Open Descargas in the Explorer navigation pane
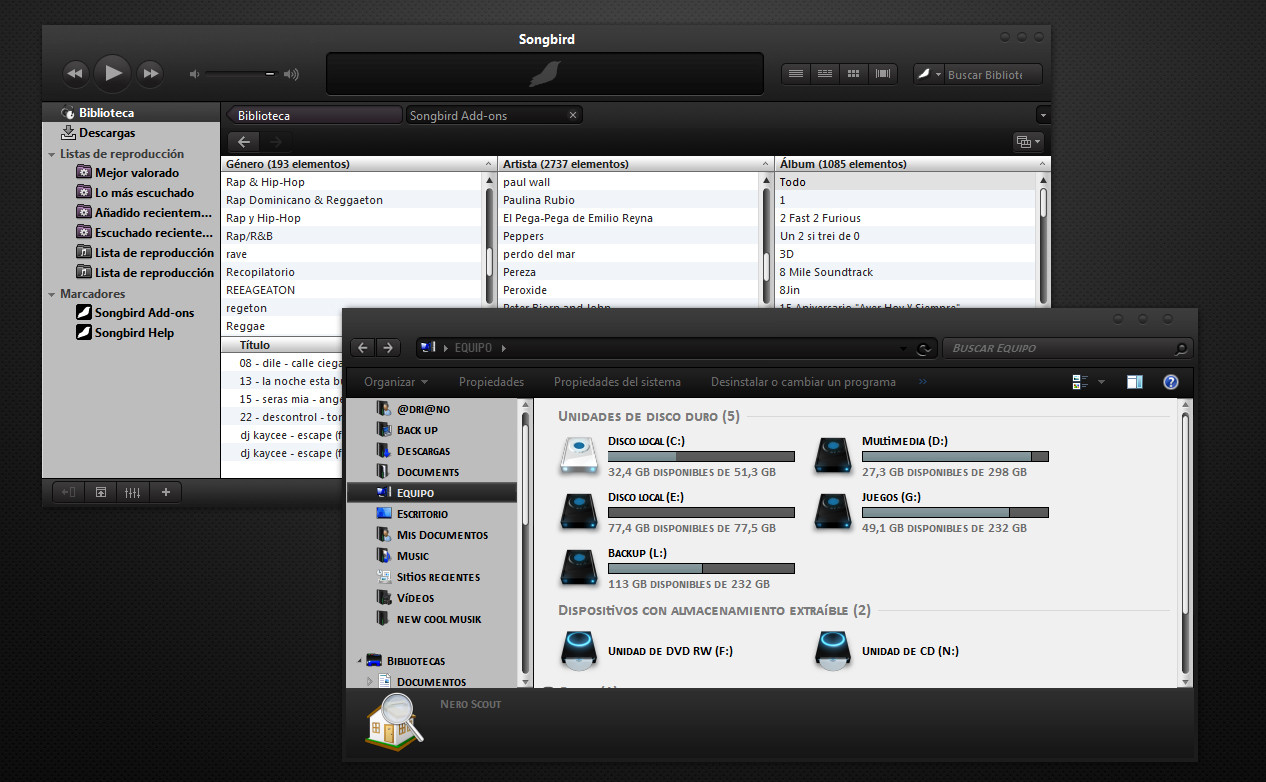1266x782 pixels. pos(422,451)
